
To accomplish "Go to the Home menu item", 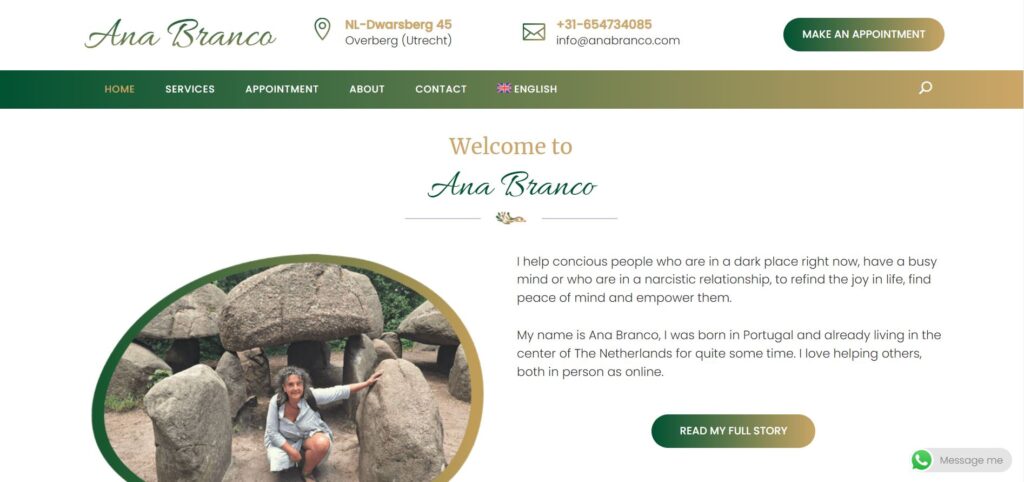I will point(120,89).
